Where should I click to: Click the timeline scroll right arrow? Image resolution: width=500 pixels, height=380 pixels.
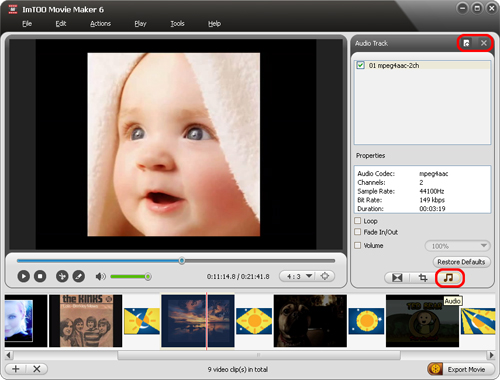coord(491,355)
